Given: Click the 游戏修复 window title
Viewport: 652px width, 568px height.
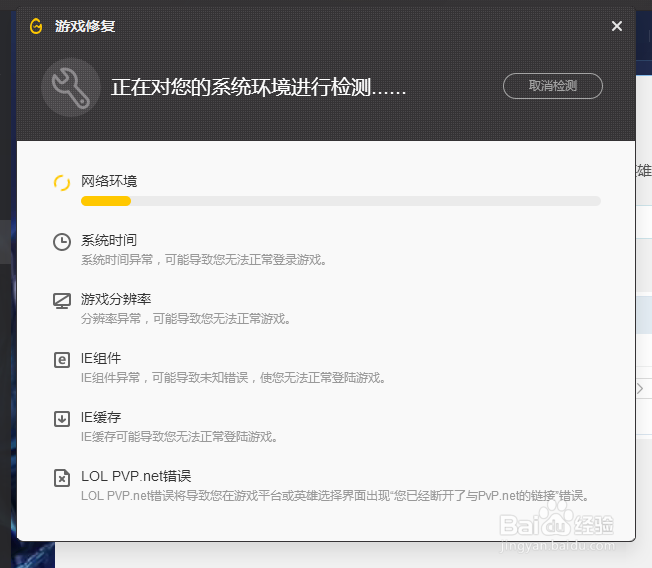Looking at the screenshot, I should coord(85,26).
